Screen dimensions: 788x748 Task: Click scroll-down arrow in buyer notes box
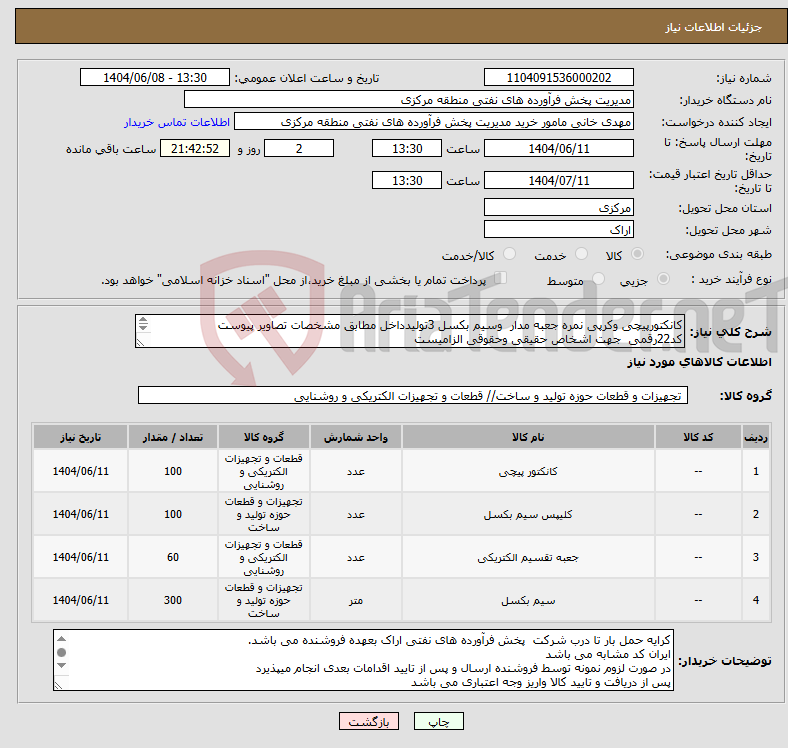(61, 667)
